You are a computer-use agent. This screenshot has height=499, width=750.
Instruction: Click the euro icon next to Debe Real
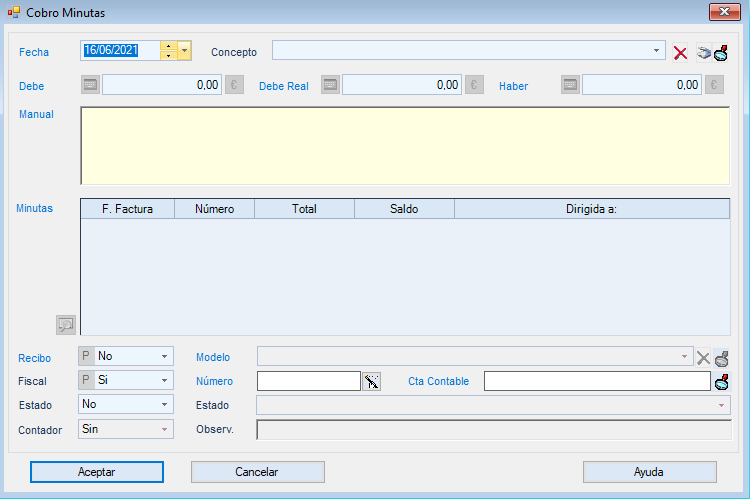tap(475, 85)
